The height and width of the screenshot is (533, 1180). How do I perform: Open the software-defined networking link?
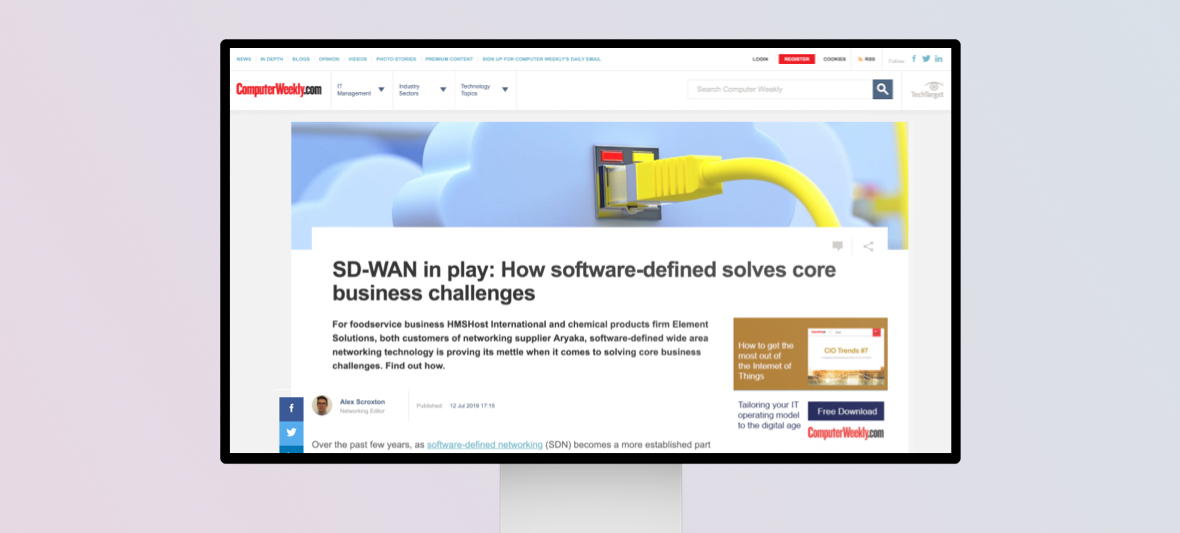coord(485,445)
